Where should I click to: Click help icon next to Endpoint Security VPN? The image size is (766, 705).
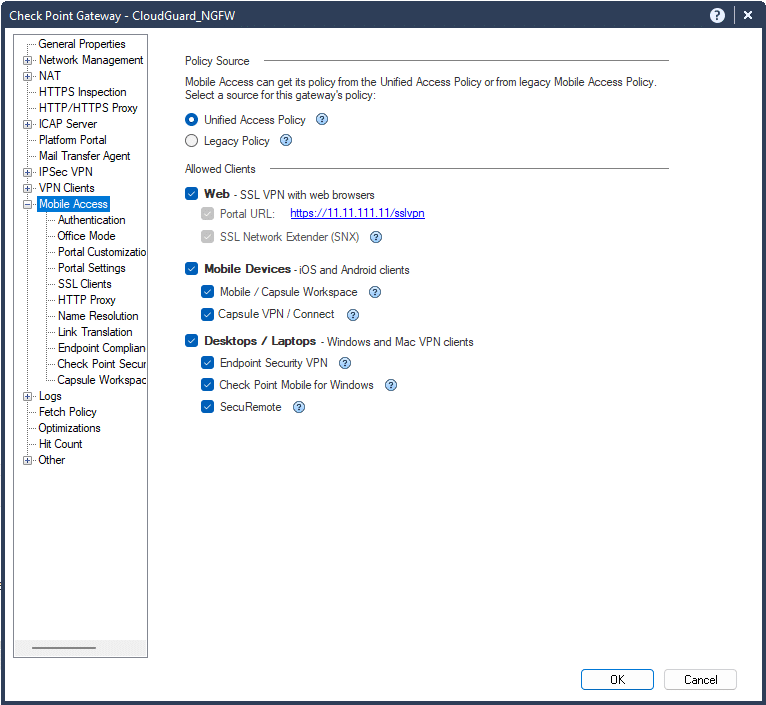(345, 363)
